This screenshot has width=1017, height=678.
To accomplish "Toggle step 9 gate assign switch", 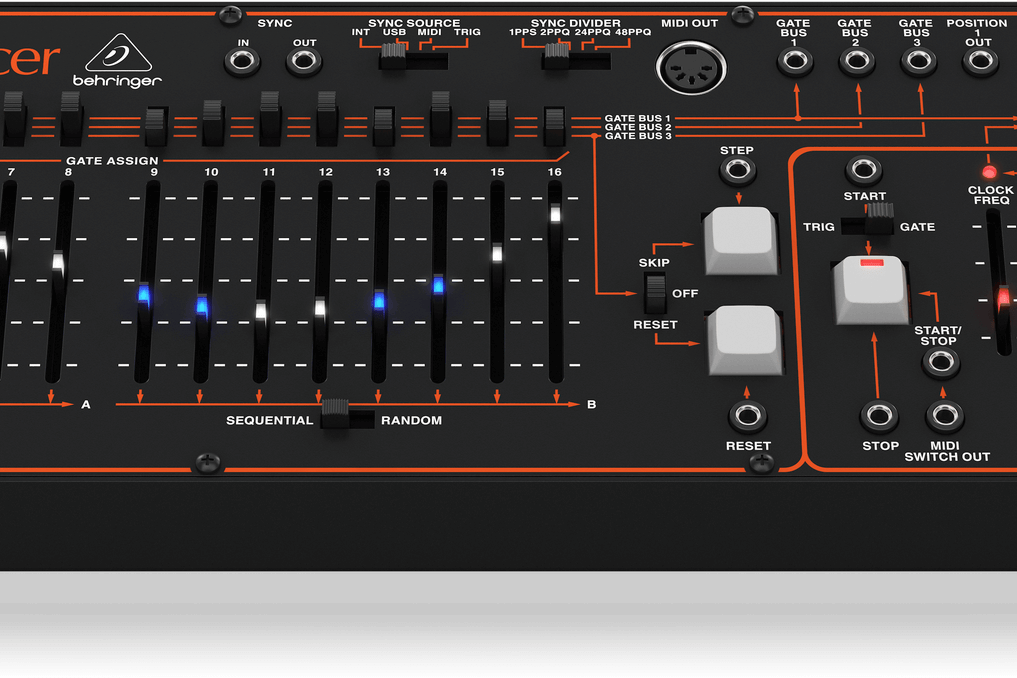I will coord(156,125).
